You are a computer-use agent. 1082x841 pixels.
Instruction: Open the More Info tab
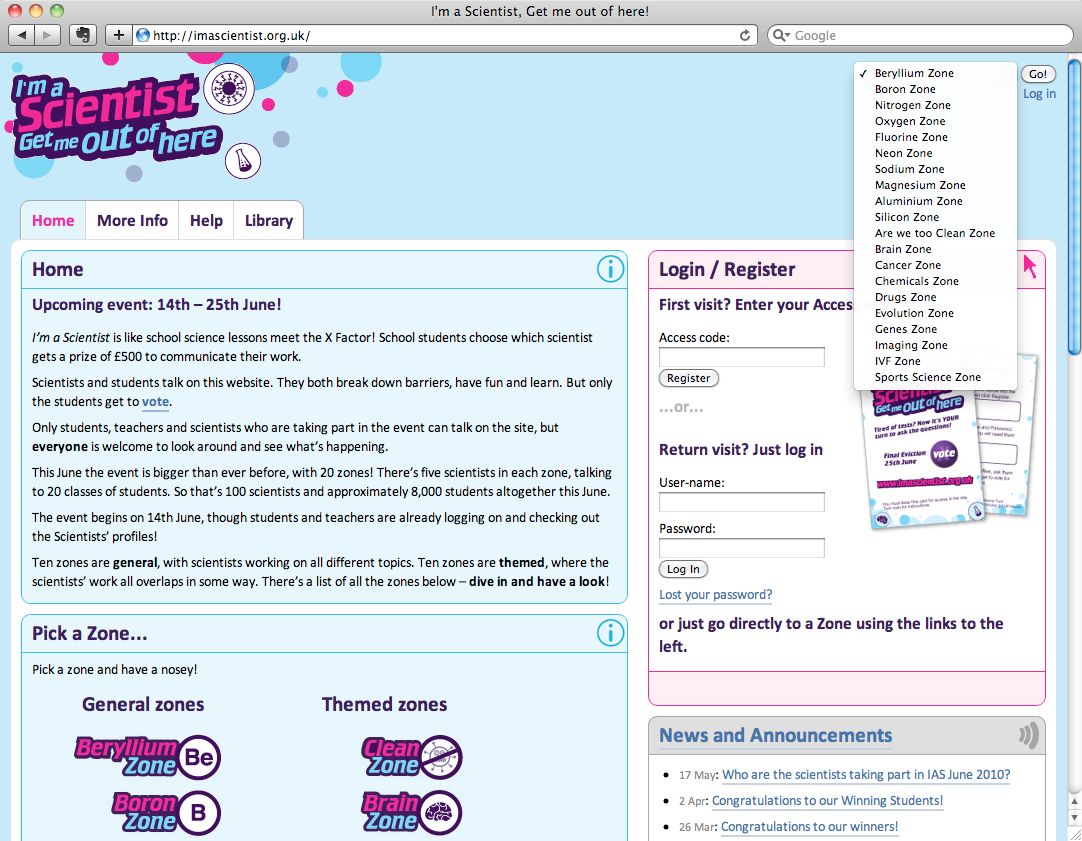coord(132,220)
